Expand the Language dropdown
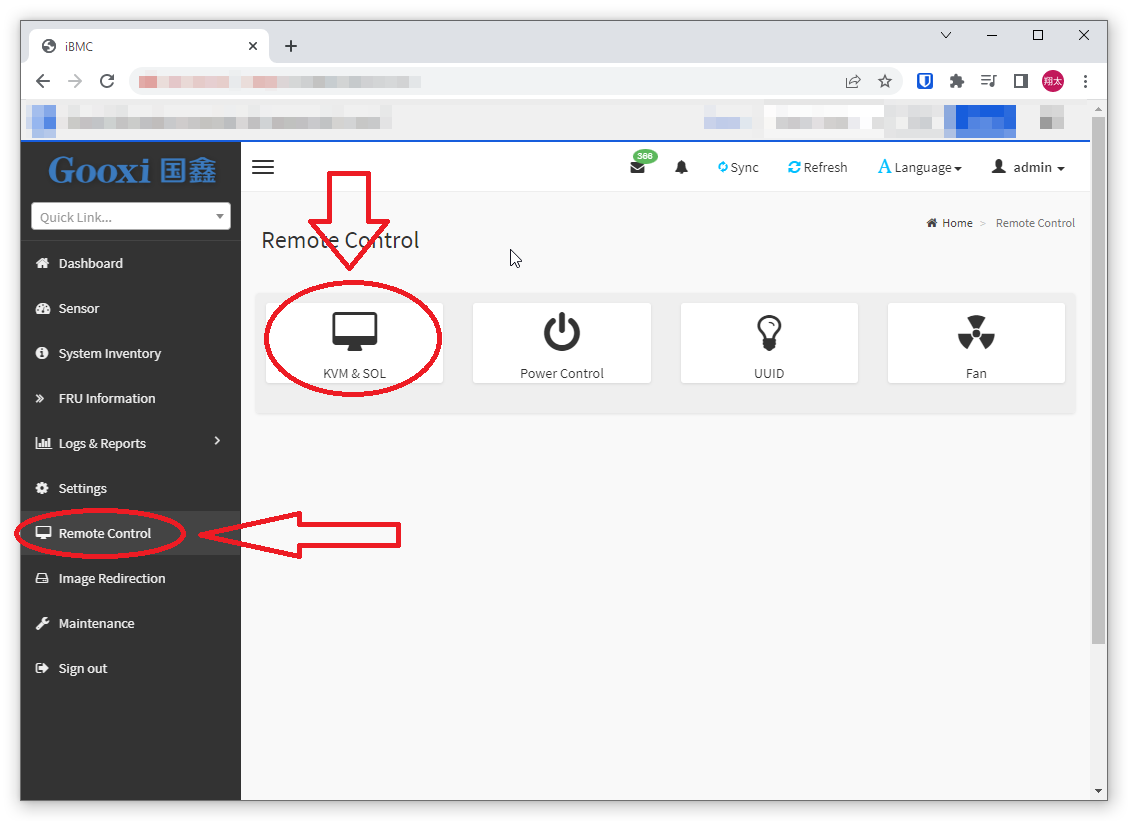The image size is (1128, 821). pyautogui.click(x=919, y=168)
